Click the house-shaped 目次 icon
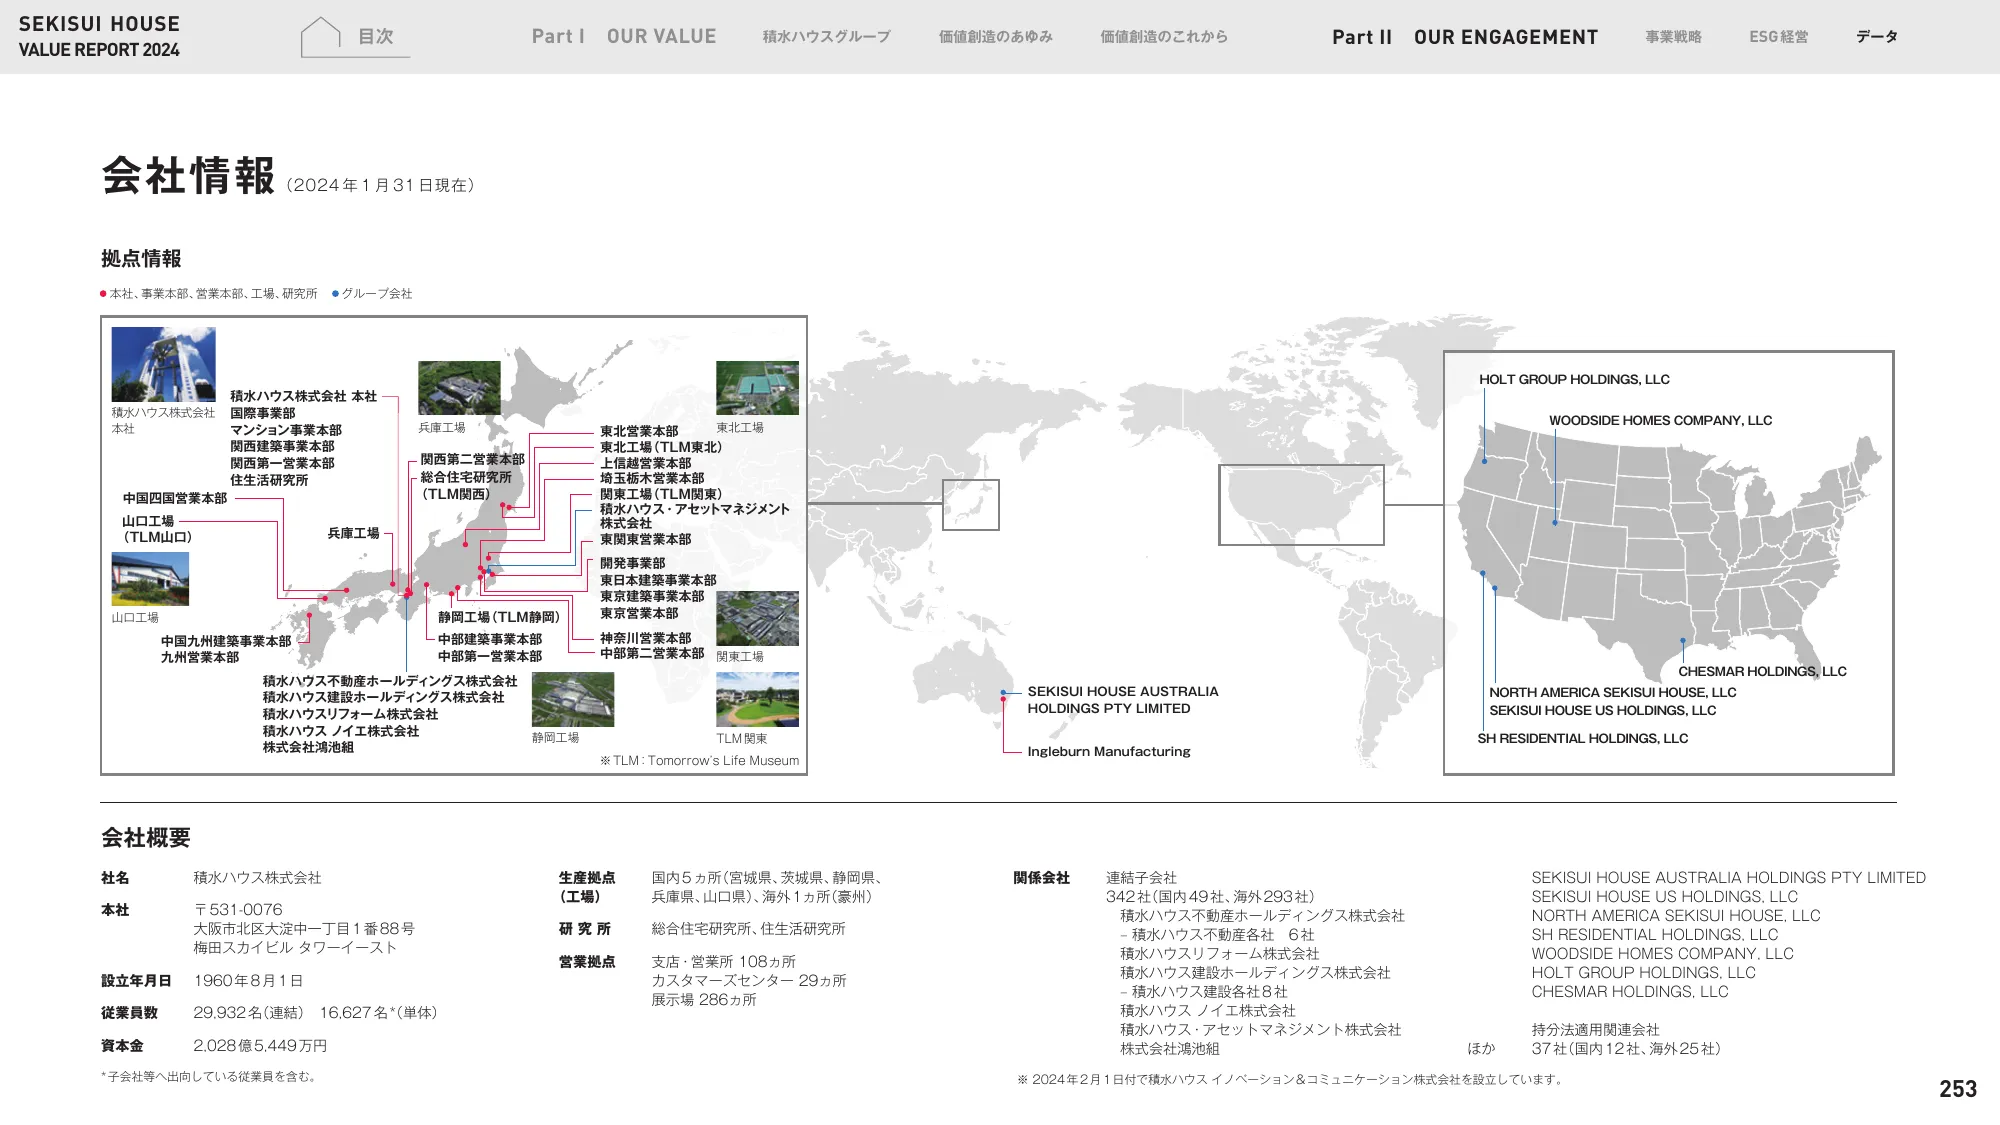 click(321, 37)
